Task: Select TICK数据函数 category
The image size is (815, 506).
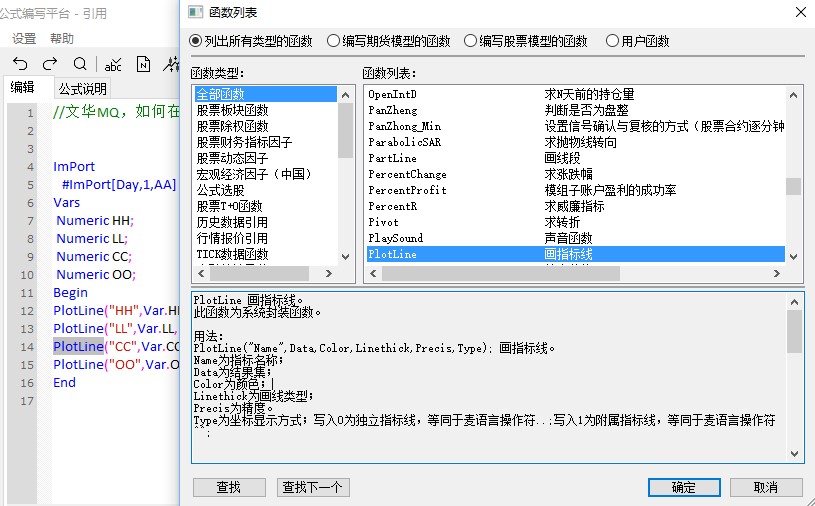Action: point(266,254)
